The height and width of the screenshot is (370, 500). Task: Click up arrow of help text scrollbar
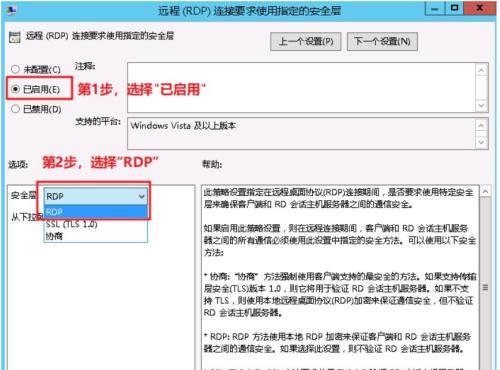(x=485, y=192)
